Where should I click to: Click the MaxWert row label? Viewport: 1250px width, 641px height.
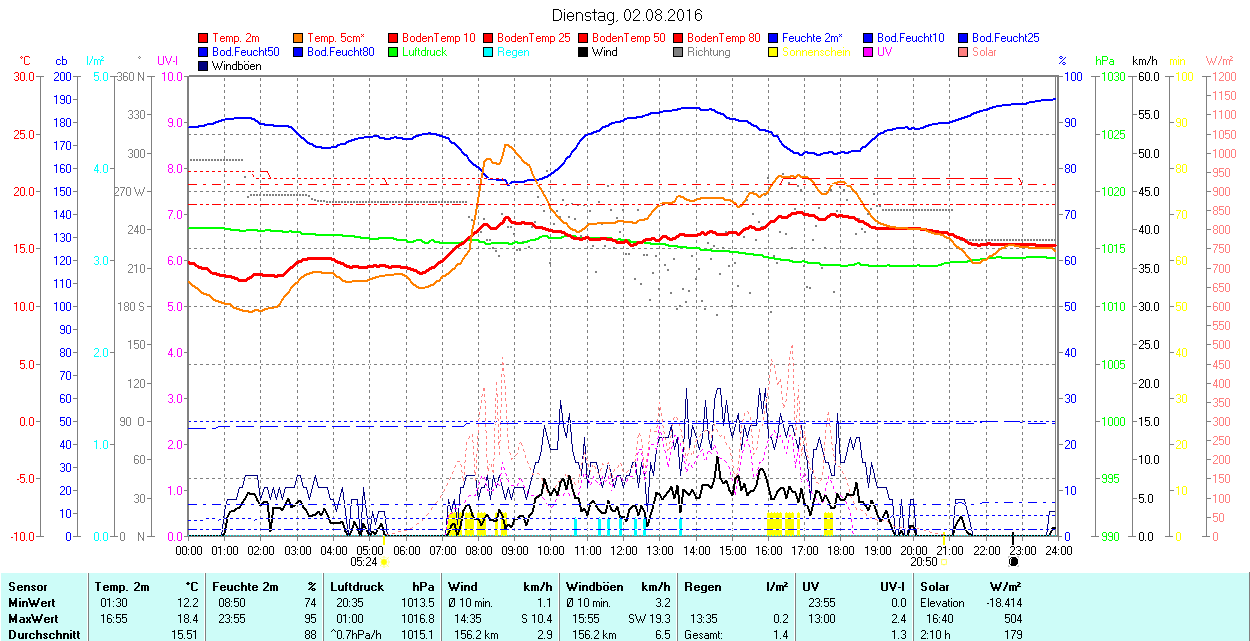34,618
